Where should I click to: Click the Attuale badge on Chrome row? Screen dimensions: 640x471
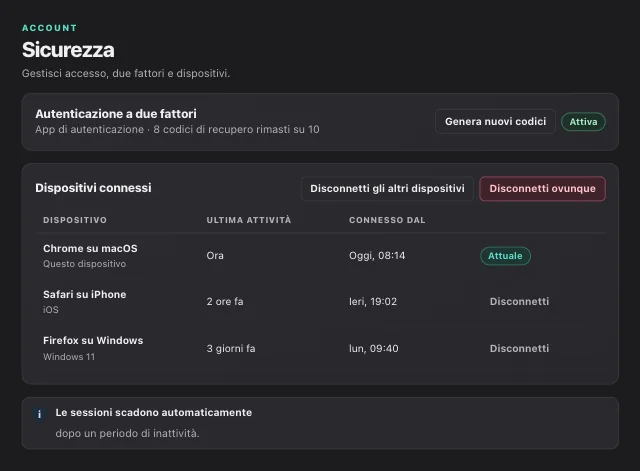tap(505, 256)
